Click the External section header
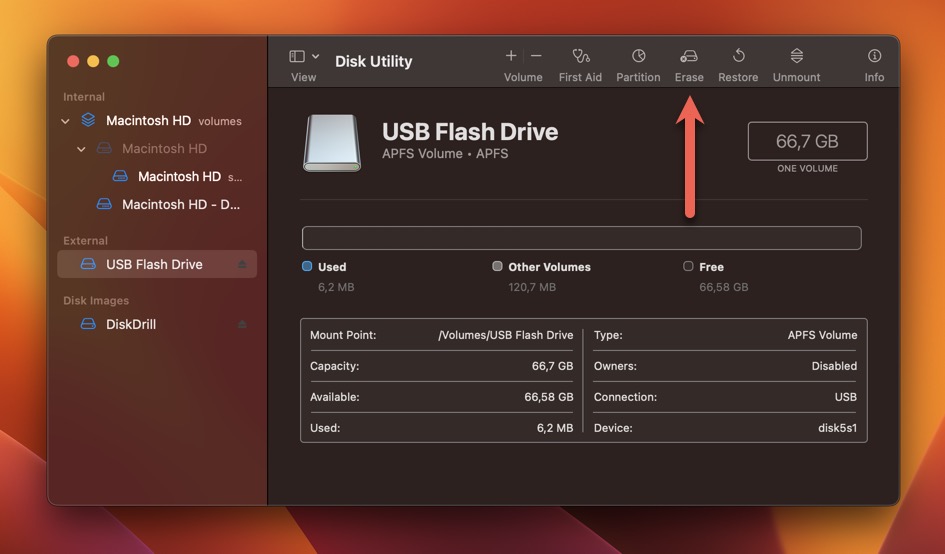This screenshot has width=945, height=554. (86, 241)
